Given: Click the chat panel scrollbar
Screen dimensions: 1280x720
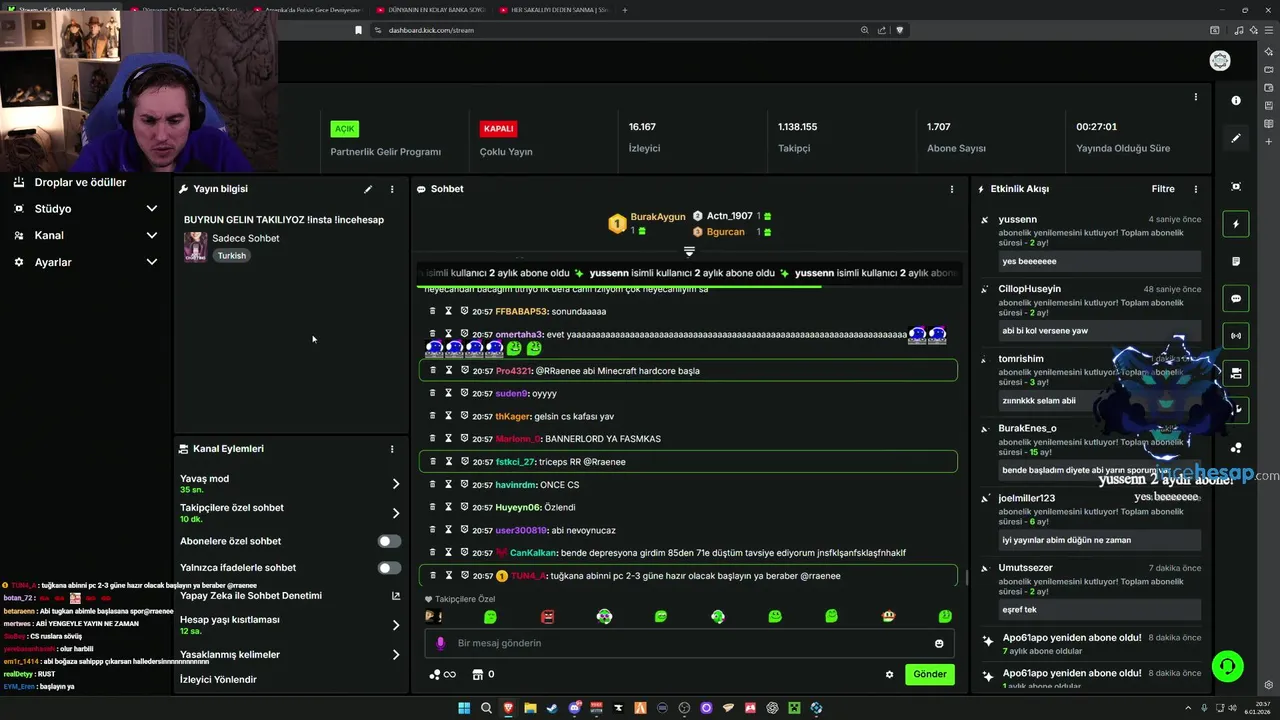Looking at the screenshot, I should (965, 577).
